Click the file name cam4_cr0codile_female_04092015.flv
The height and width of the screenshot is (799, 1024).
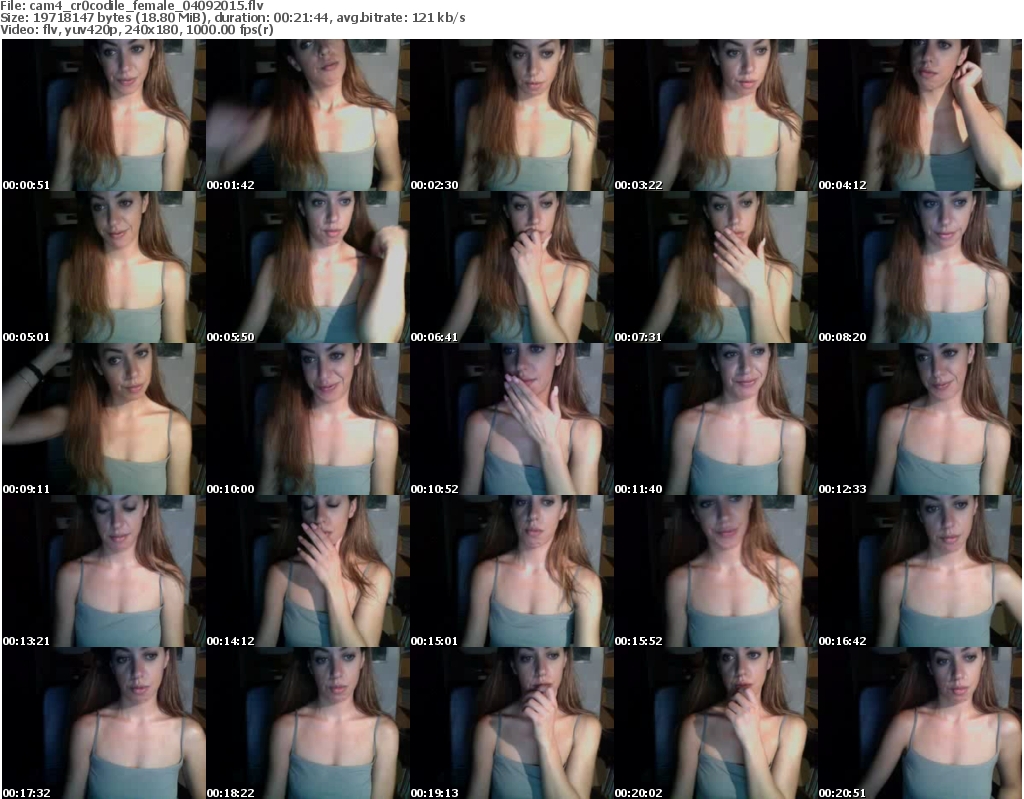click(x=146, y=6)
